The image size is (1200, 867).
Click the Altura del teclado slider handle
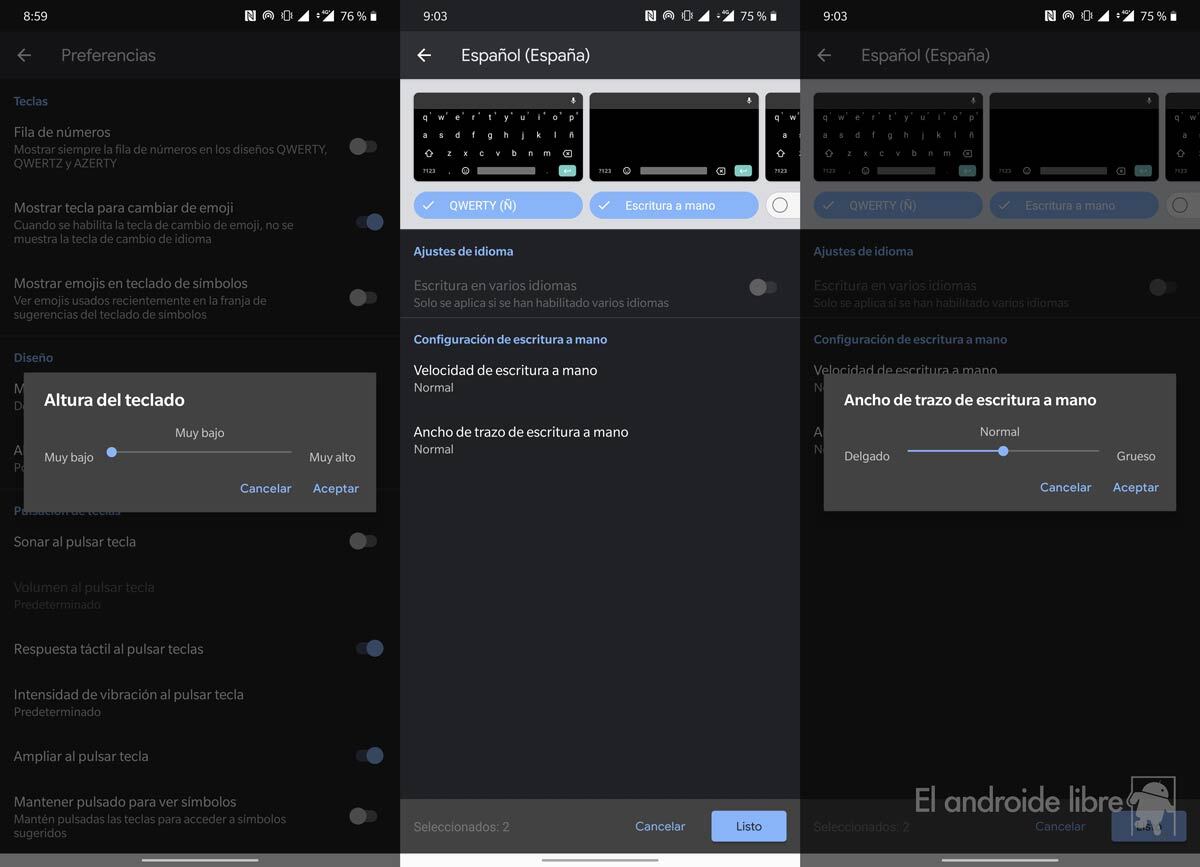tap(112, 452)
